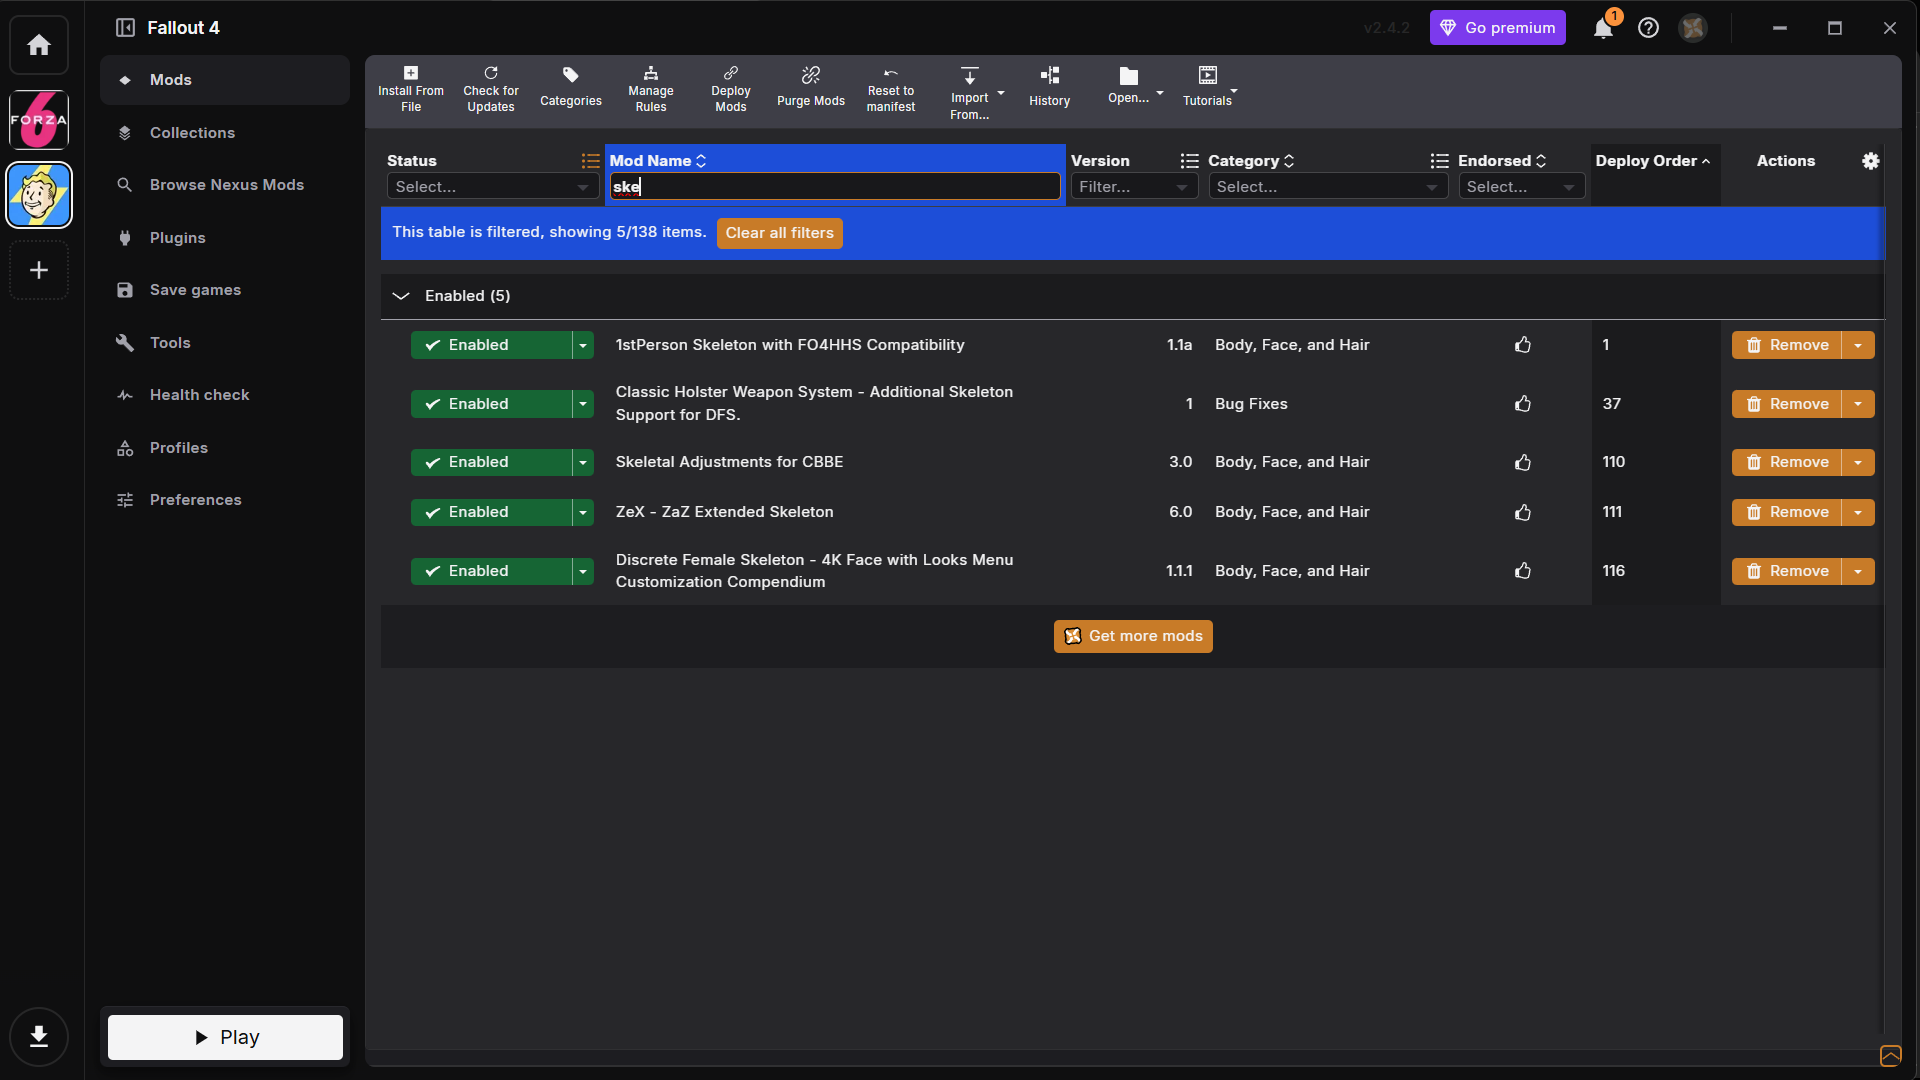Screen dimensions: 1920x1080
Task: Open Category filter Select dropdown
Action: point(1328,187)
